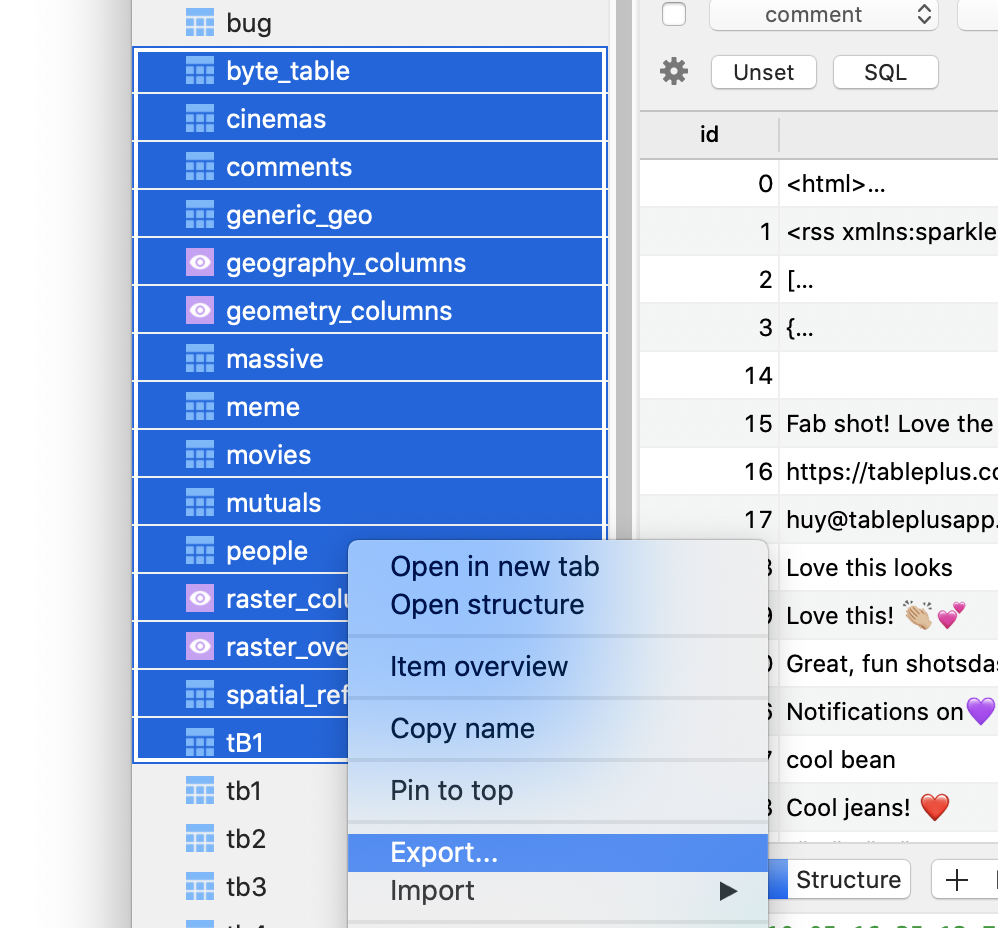
Task: Open the comment filter dropdown
Action: pos(823,15)
